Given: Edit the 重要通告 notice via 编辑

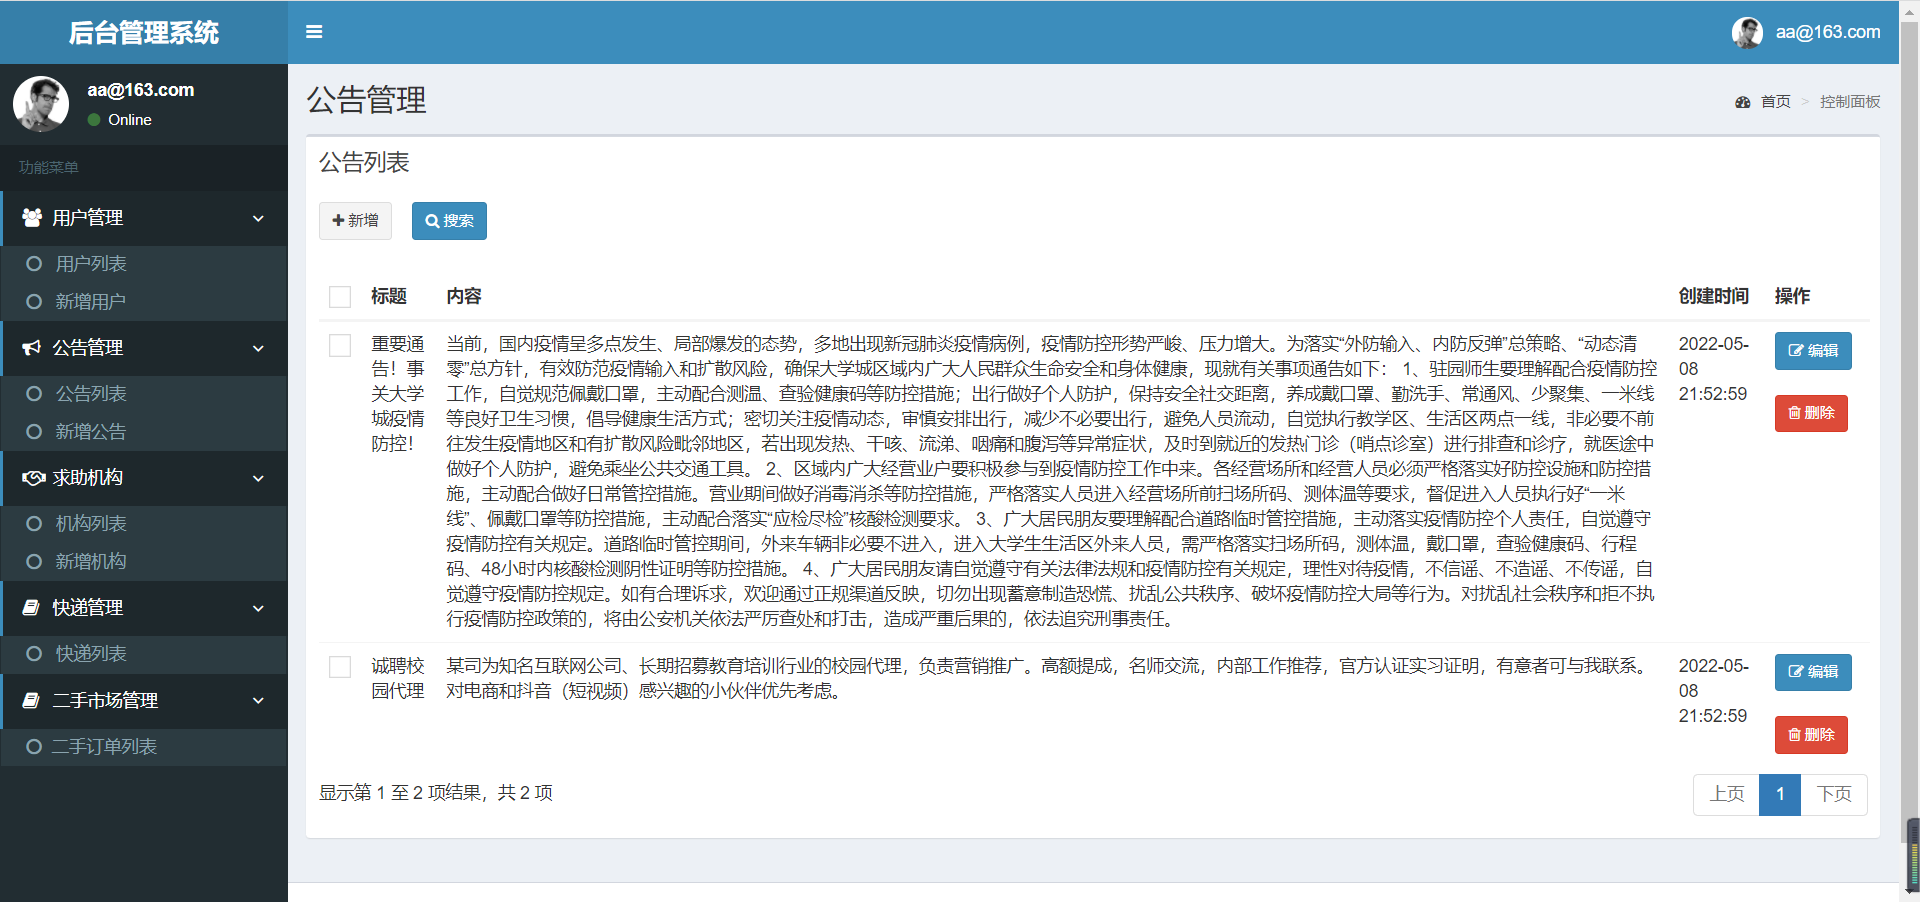Looking at the screenshot, I should click(x=1813, y=351).
